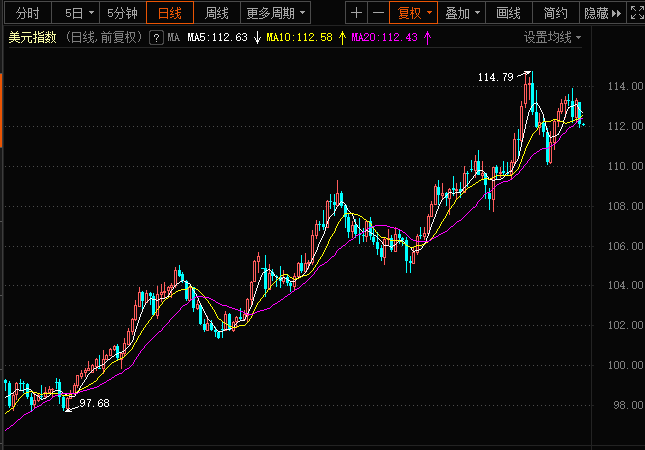Open the 设置均线 settings dropdown
645x450 pixels.
pos(577,37)
